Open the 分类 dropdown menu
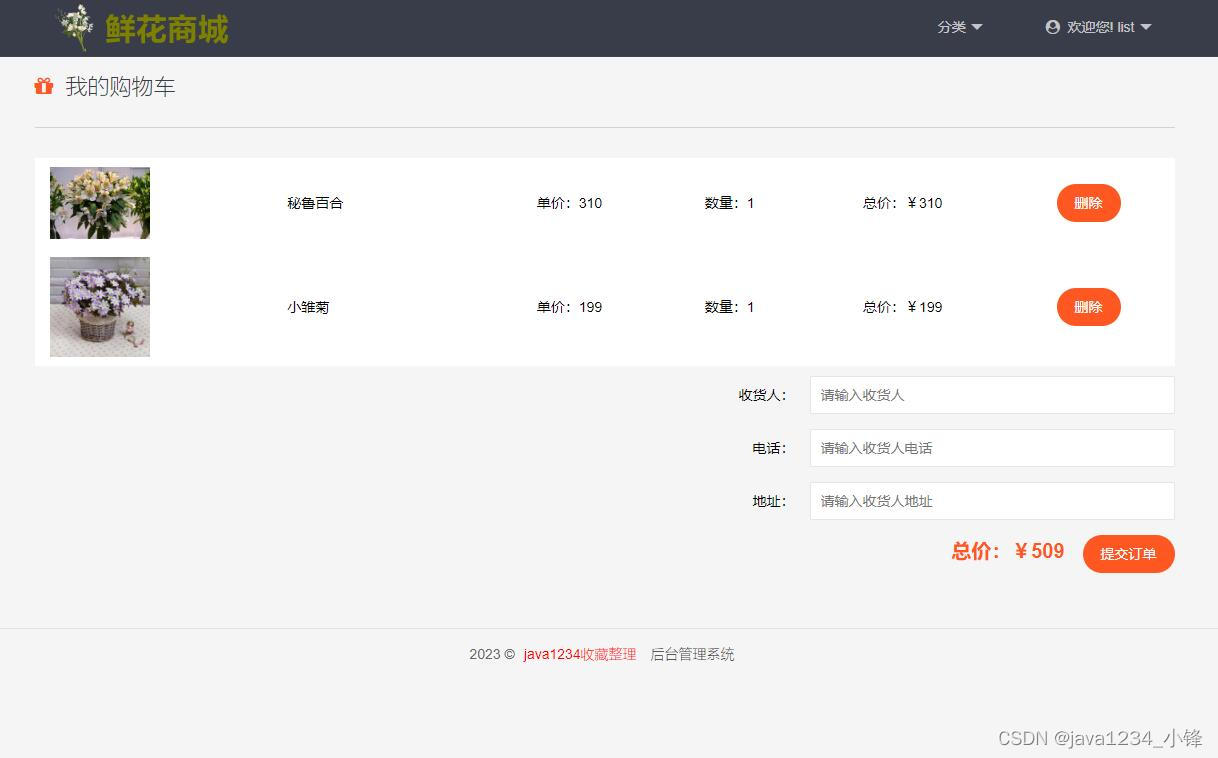 pos(960,27)
